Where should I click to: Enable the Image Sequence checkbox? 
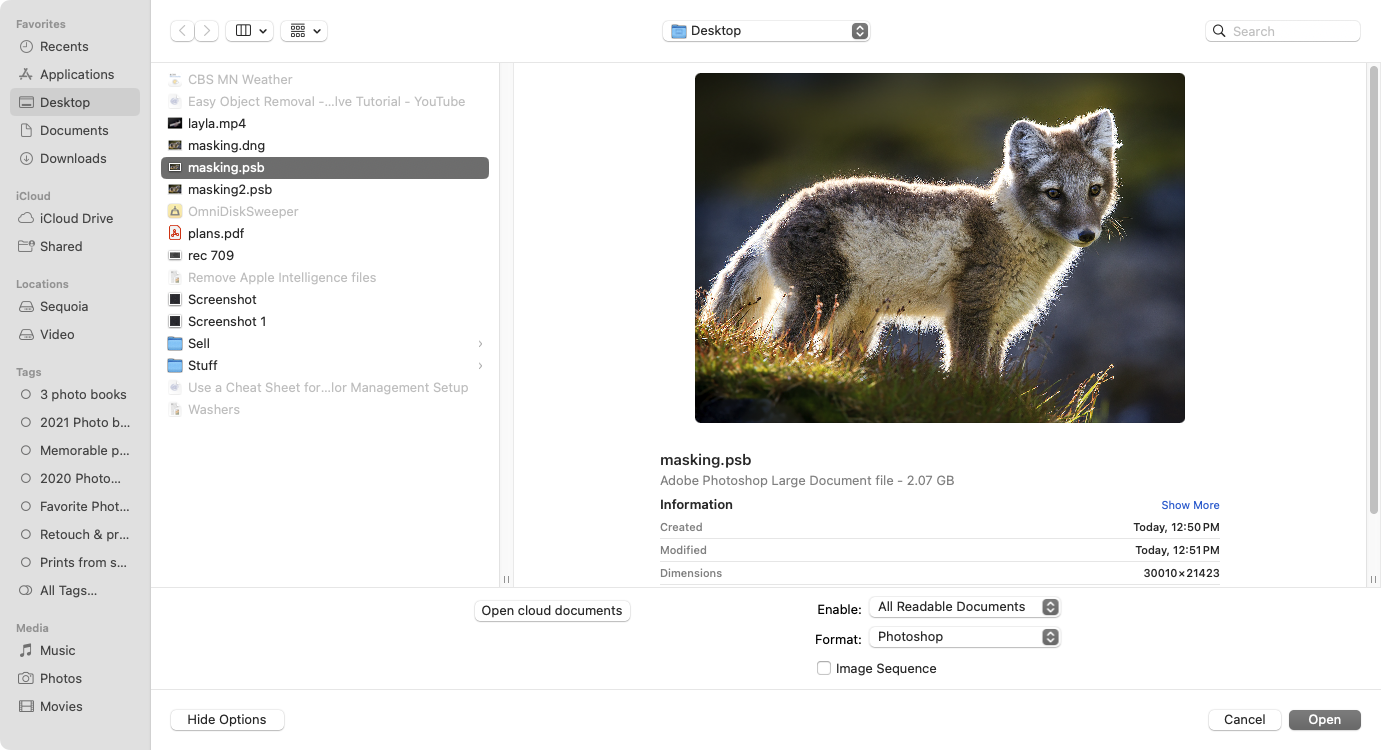coord(823,668)
